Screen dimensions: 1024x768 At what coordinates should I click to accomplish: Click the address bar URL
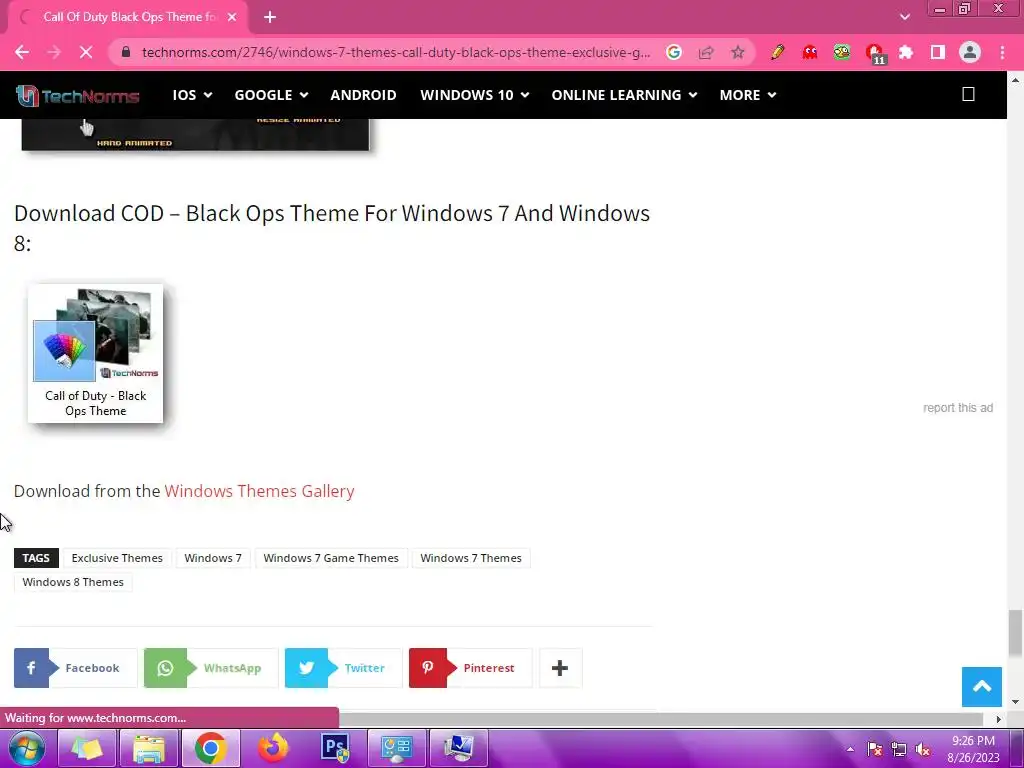[396, 52]
